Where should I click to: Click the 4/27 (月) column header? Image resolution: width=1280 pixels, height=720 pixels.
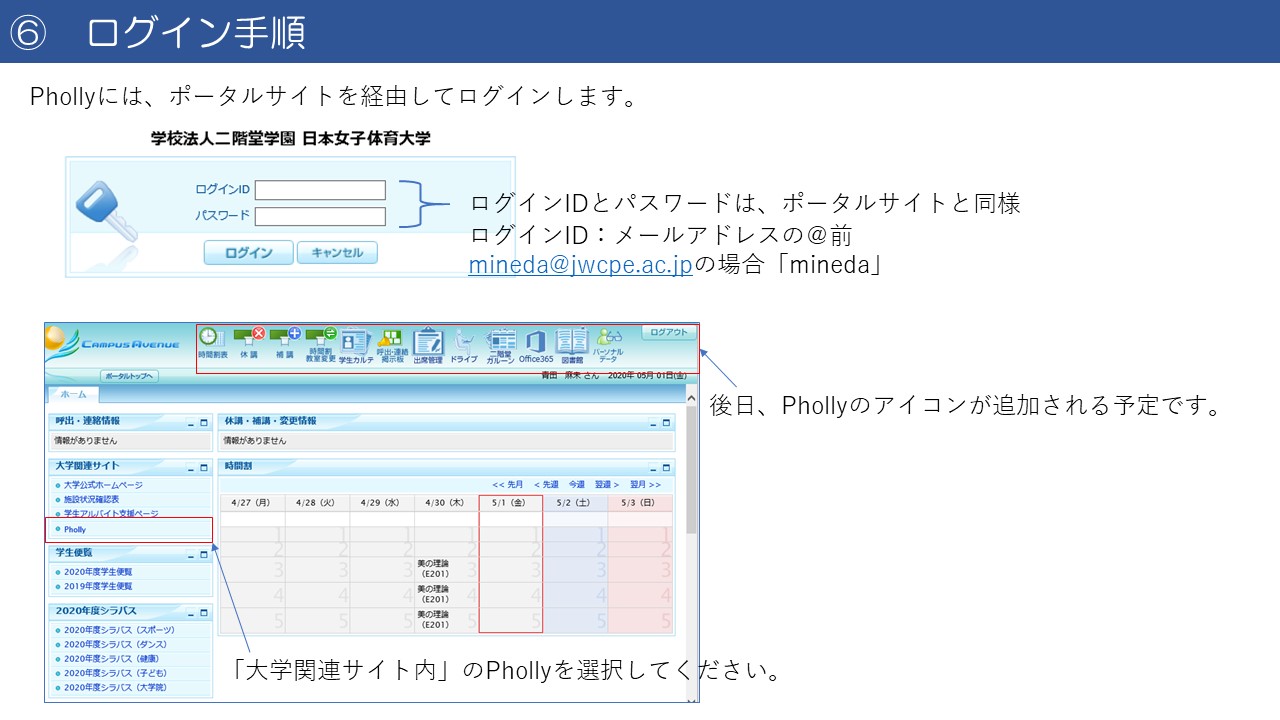(x=252, y=503)
